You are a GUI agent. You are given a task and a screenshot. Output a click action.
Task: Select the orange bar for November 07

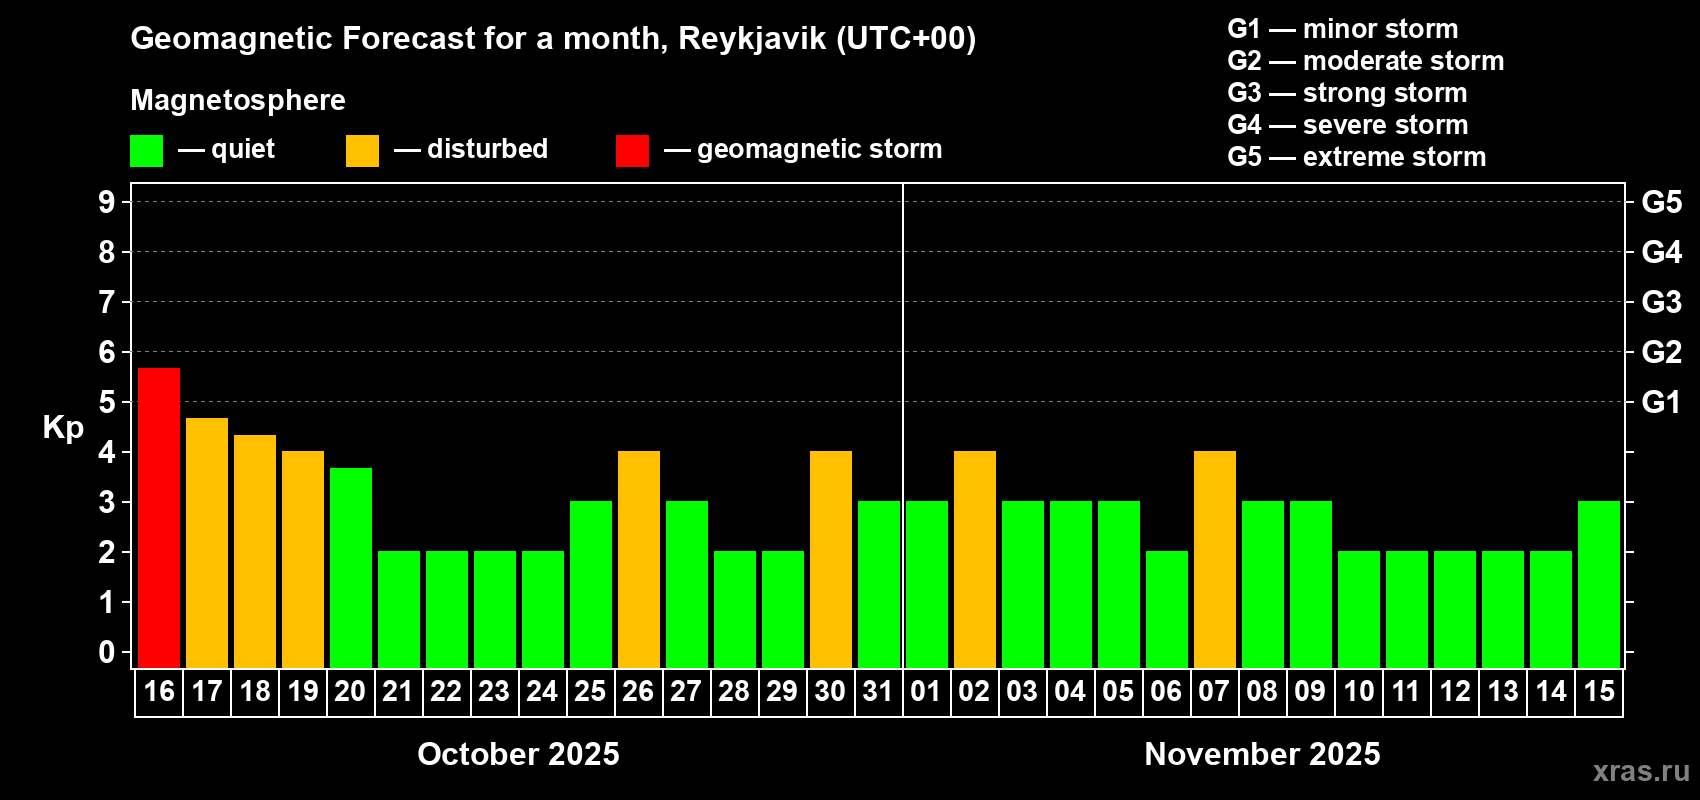[x=1215, y=560]
